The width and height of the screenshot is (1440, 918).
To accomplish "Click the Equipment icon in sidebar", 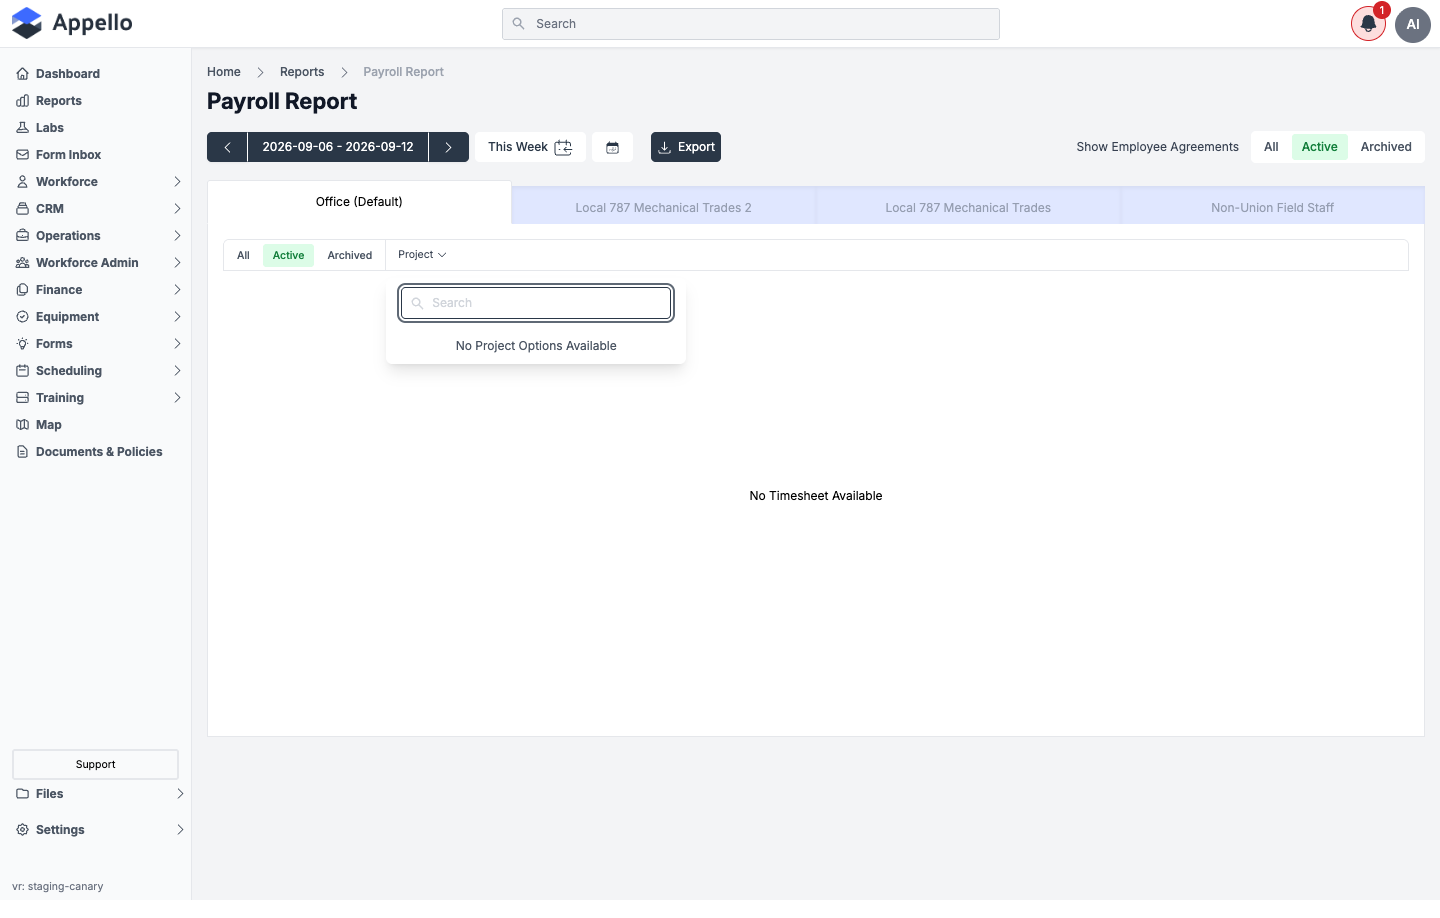I will (x=22, y=317).
